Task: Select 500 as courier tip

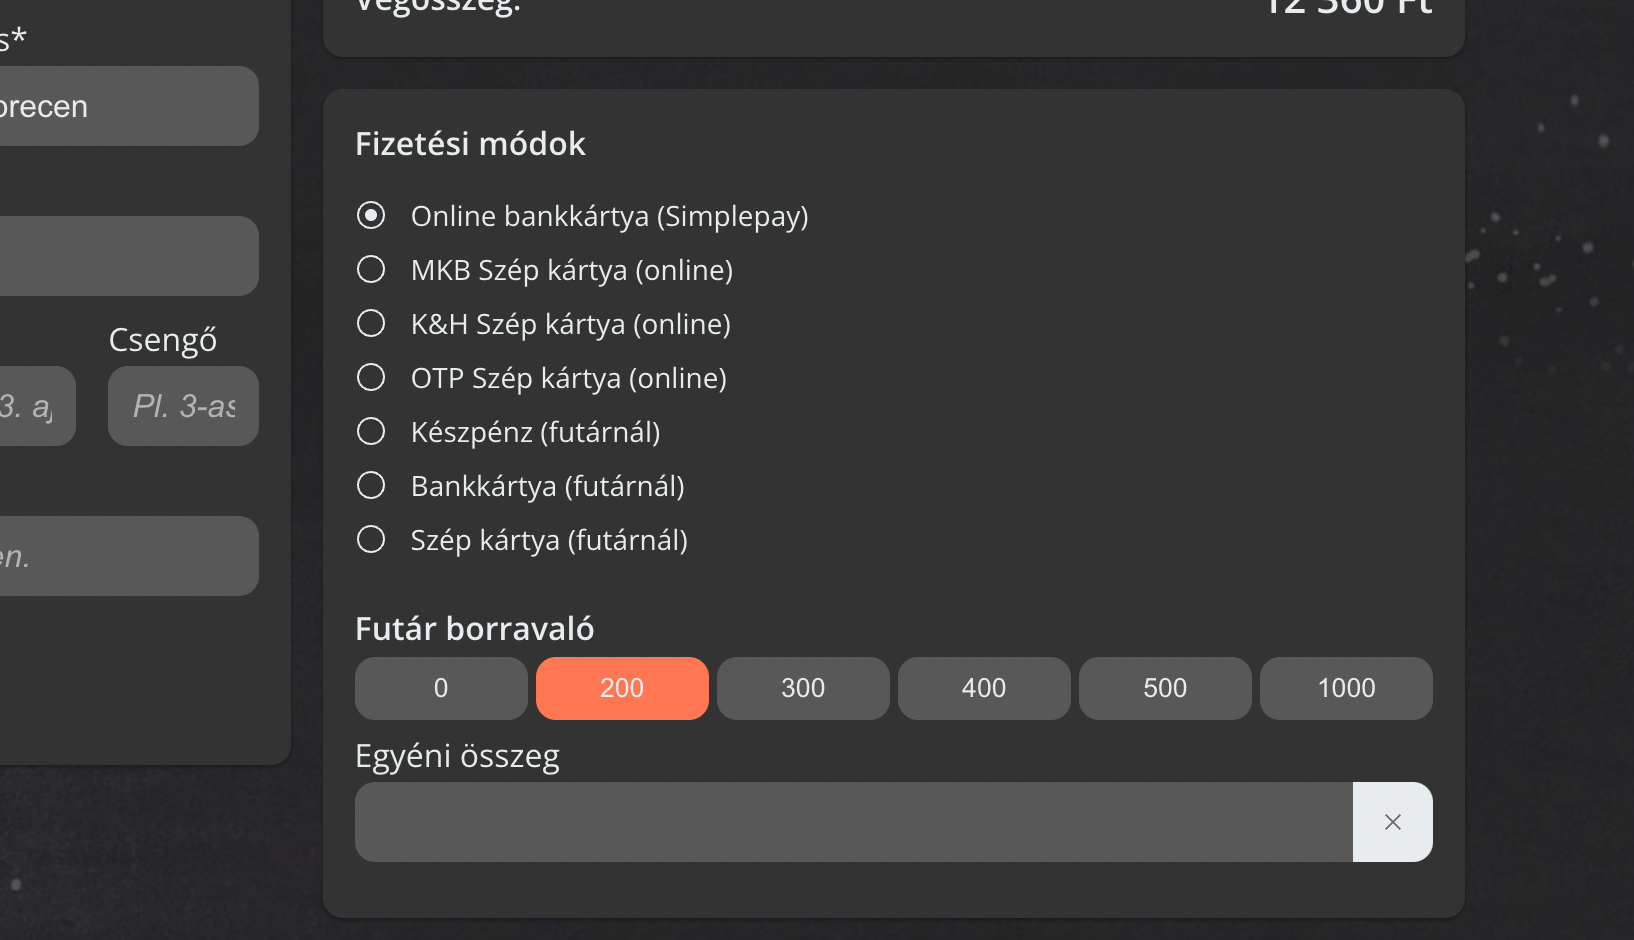Action: [x=1165, y=688]
